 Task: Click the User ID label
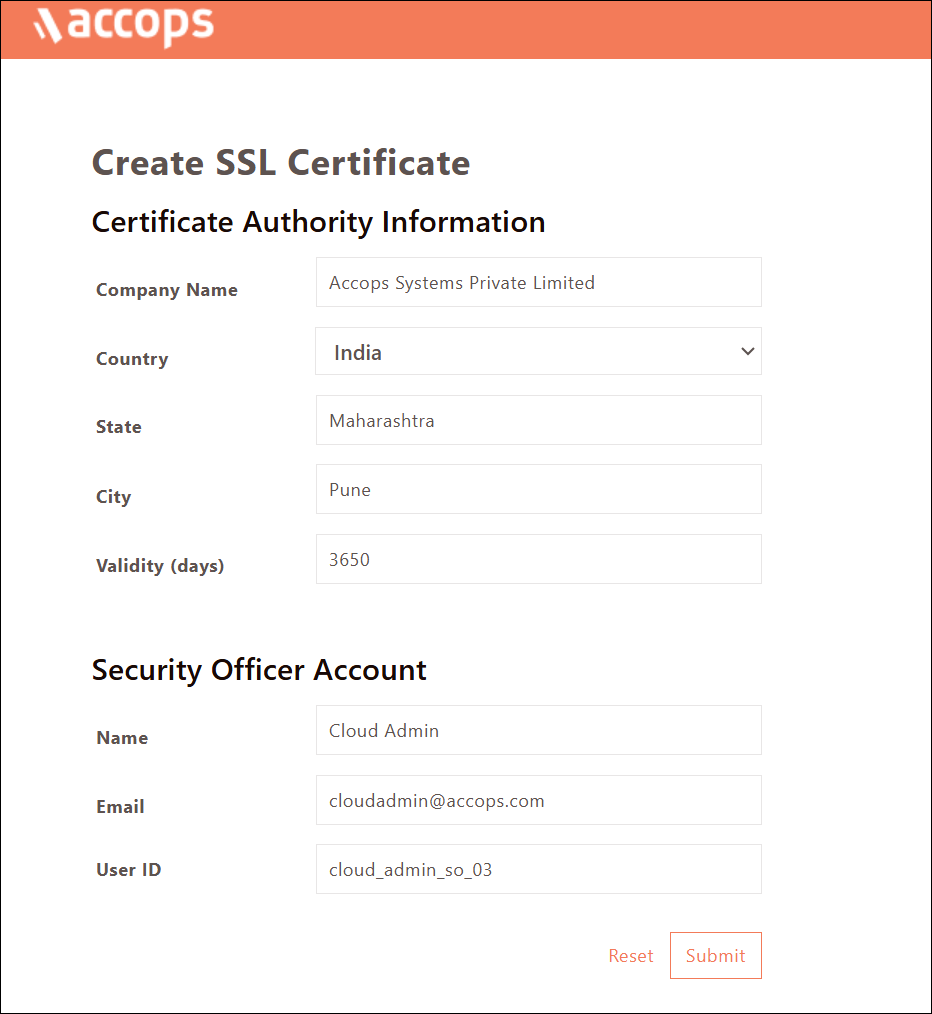129,870
